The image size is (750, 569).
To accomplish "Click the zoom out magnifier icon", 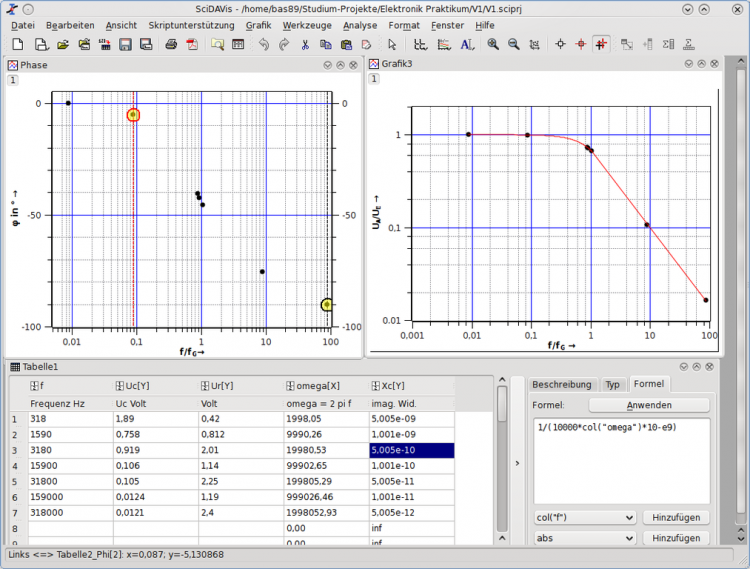I will click(513, 45).
